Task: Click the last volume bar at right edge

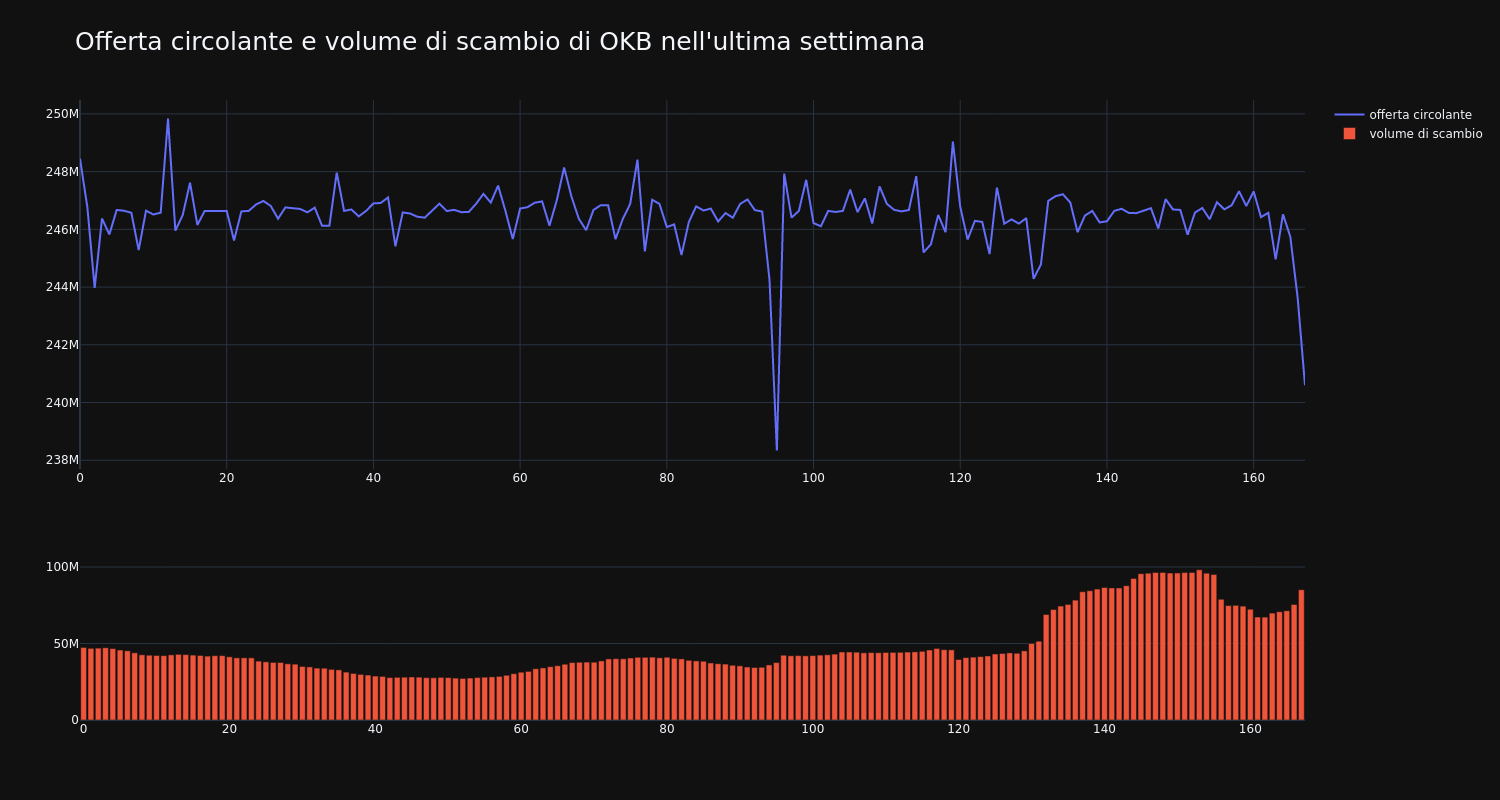Action: tap(1301, 655)
